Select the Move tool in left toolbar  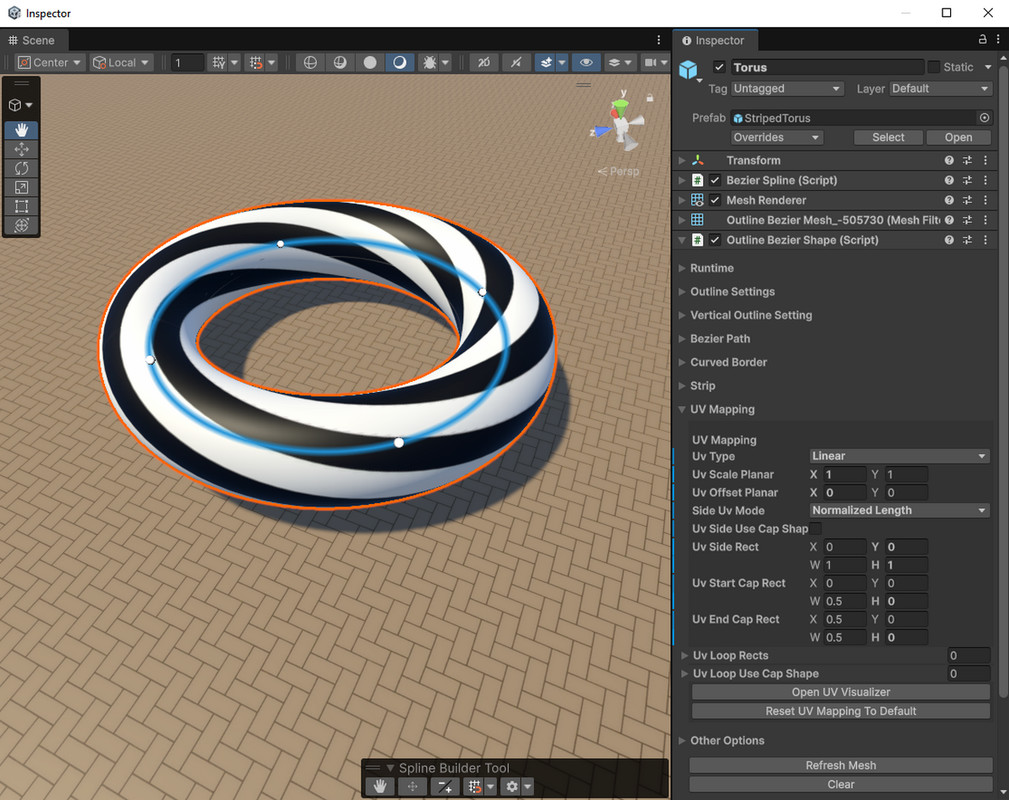[x=21, y=149]
